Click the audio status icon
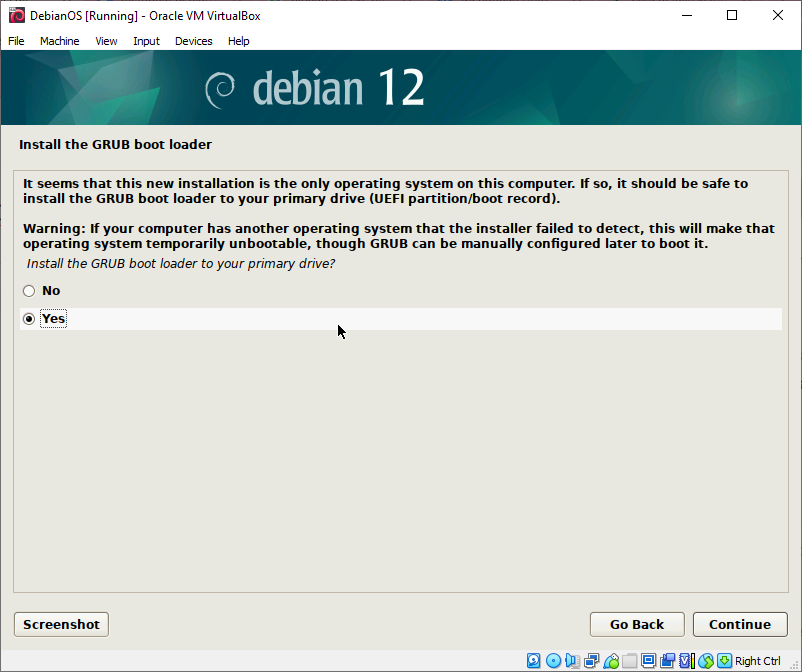802x672 pixels. tap(572, 661)
